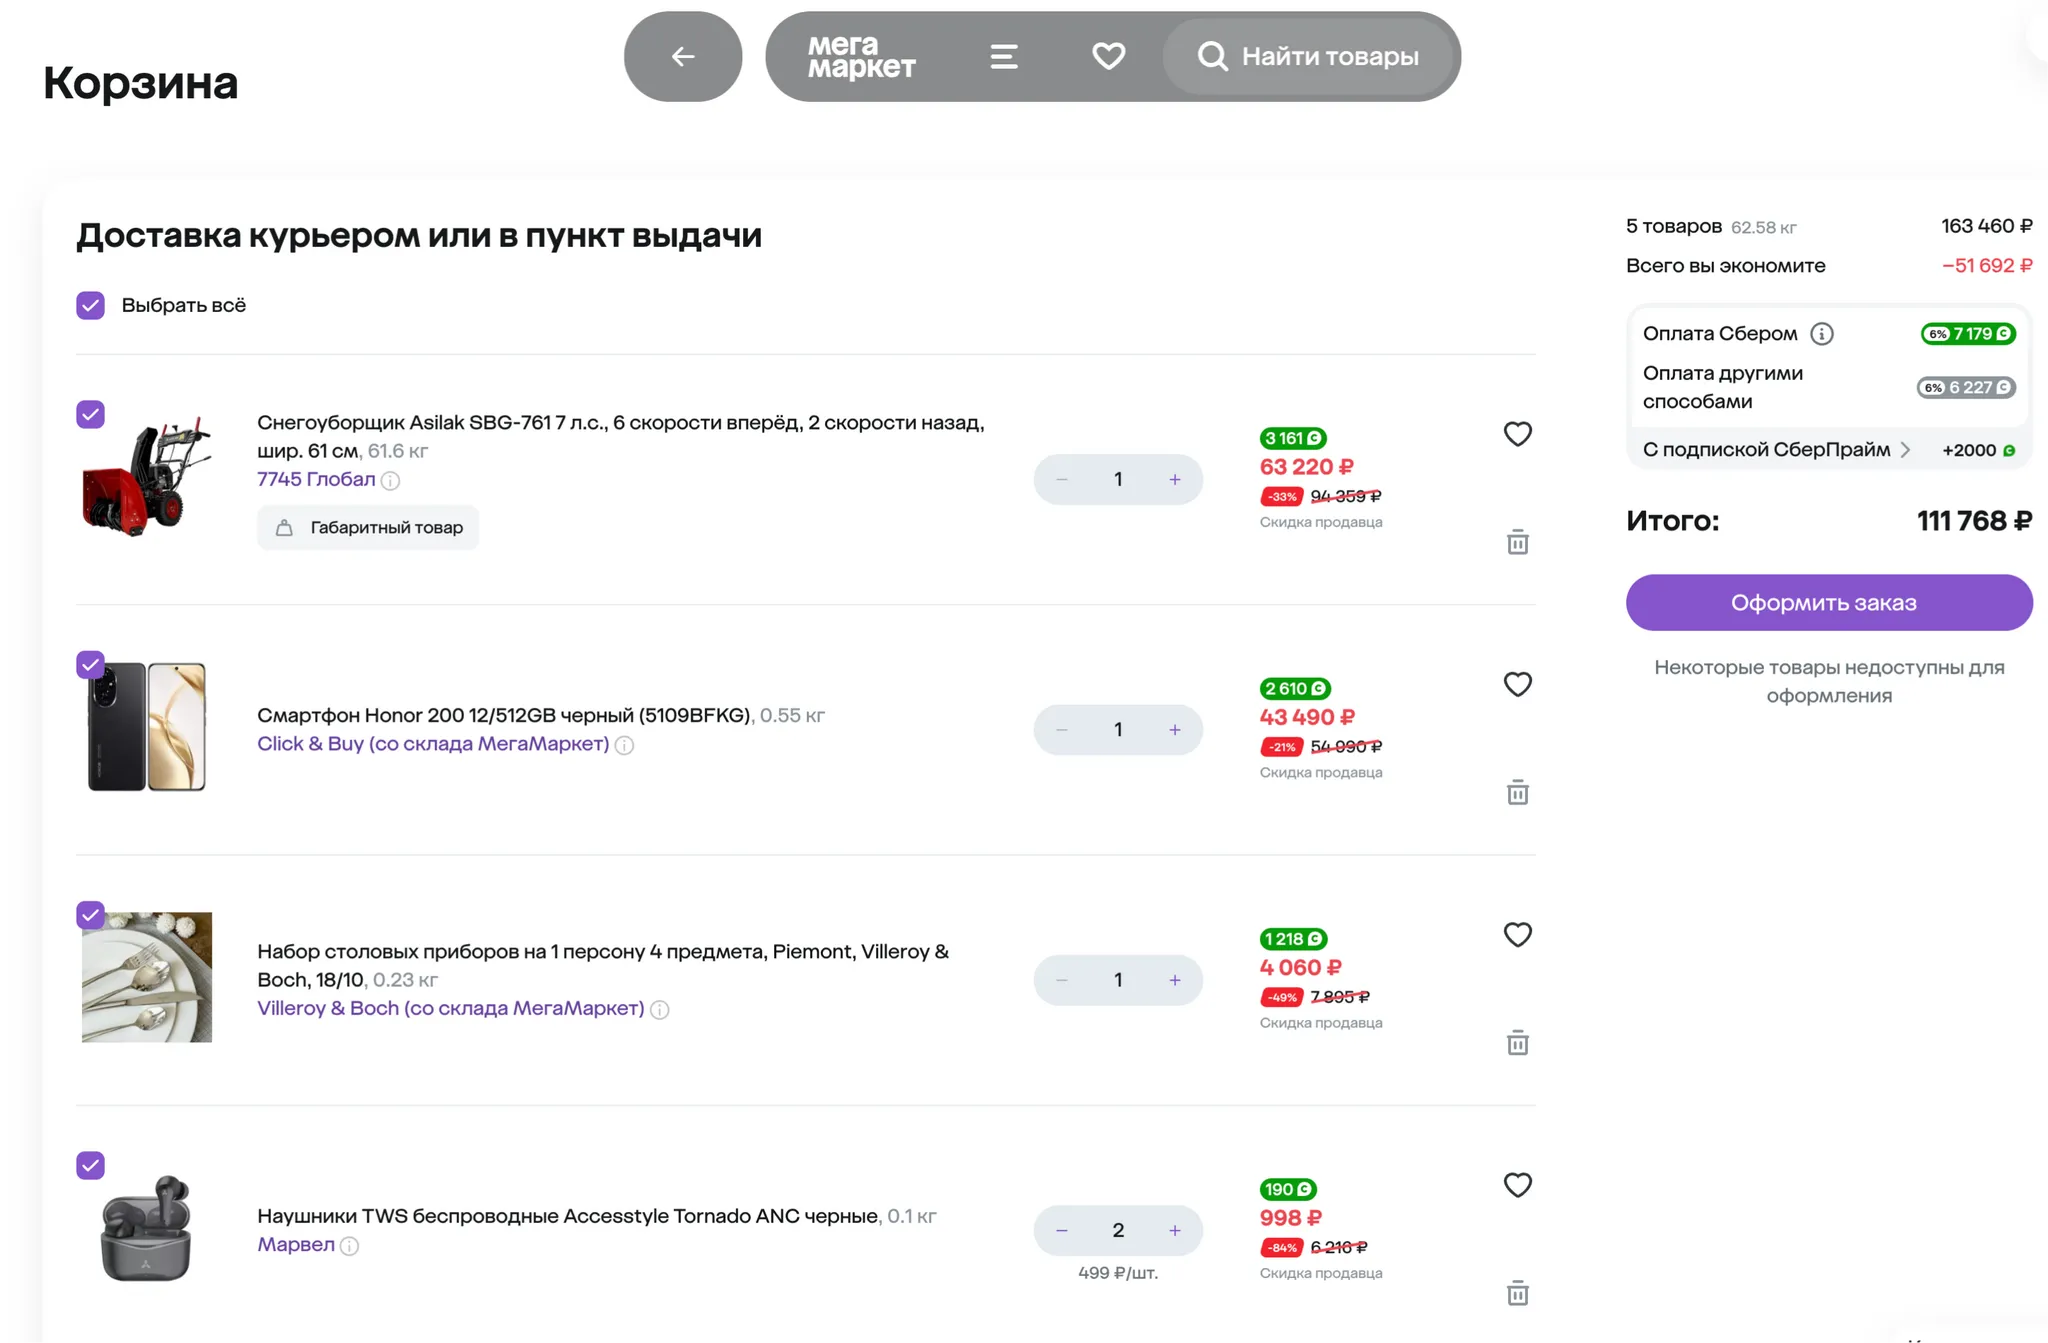Uncheck the Villeroy & Boch cutlery checkbox
The image size is (2048, 1343).
point(91,915)
